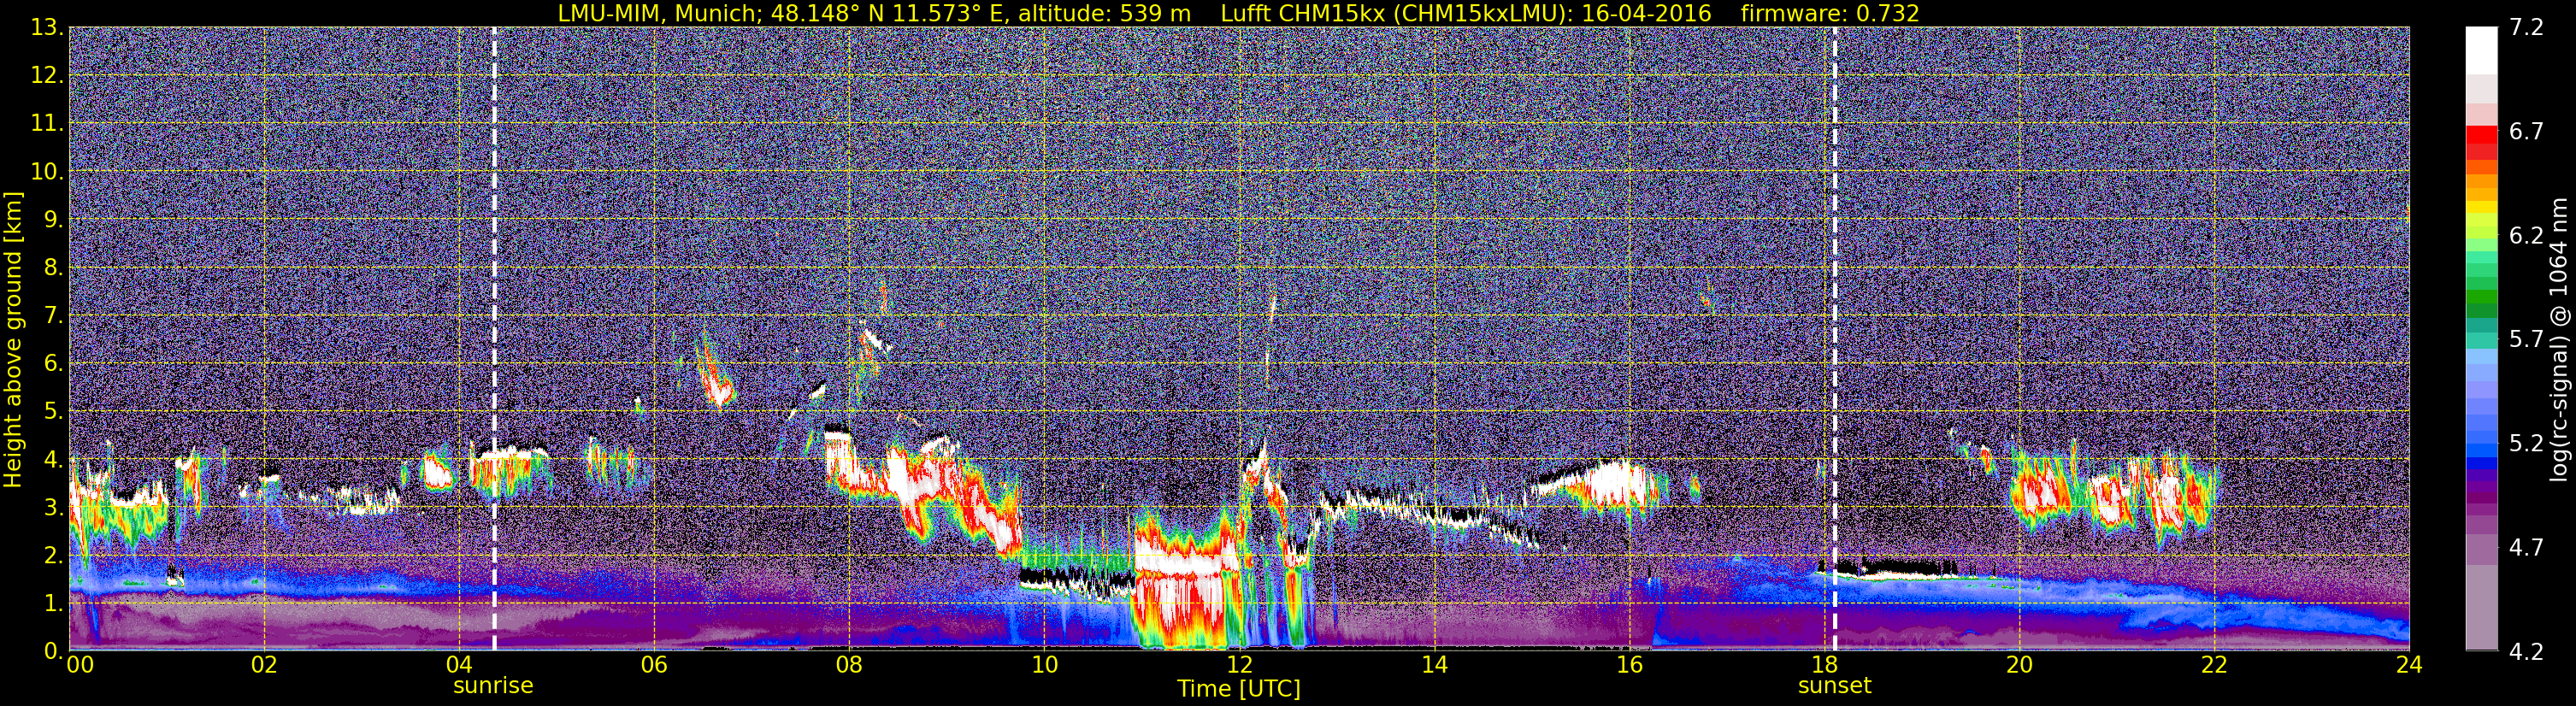This screenshot has height=706, width=2576.
Task: Click the y-axis tick label '2.'
Action: tap(53, 556)
